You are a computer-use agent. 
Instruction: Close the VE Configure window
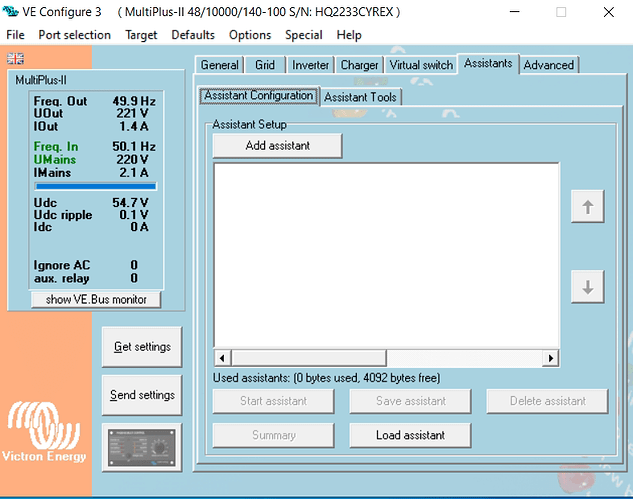pyautogui.click(x=609, y=12)
